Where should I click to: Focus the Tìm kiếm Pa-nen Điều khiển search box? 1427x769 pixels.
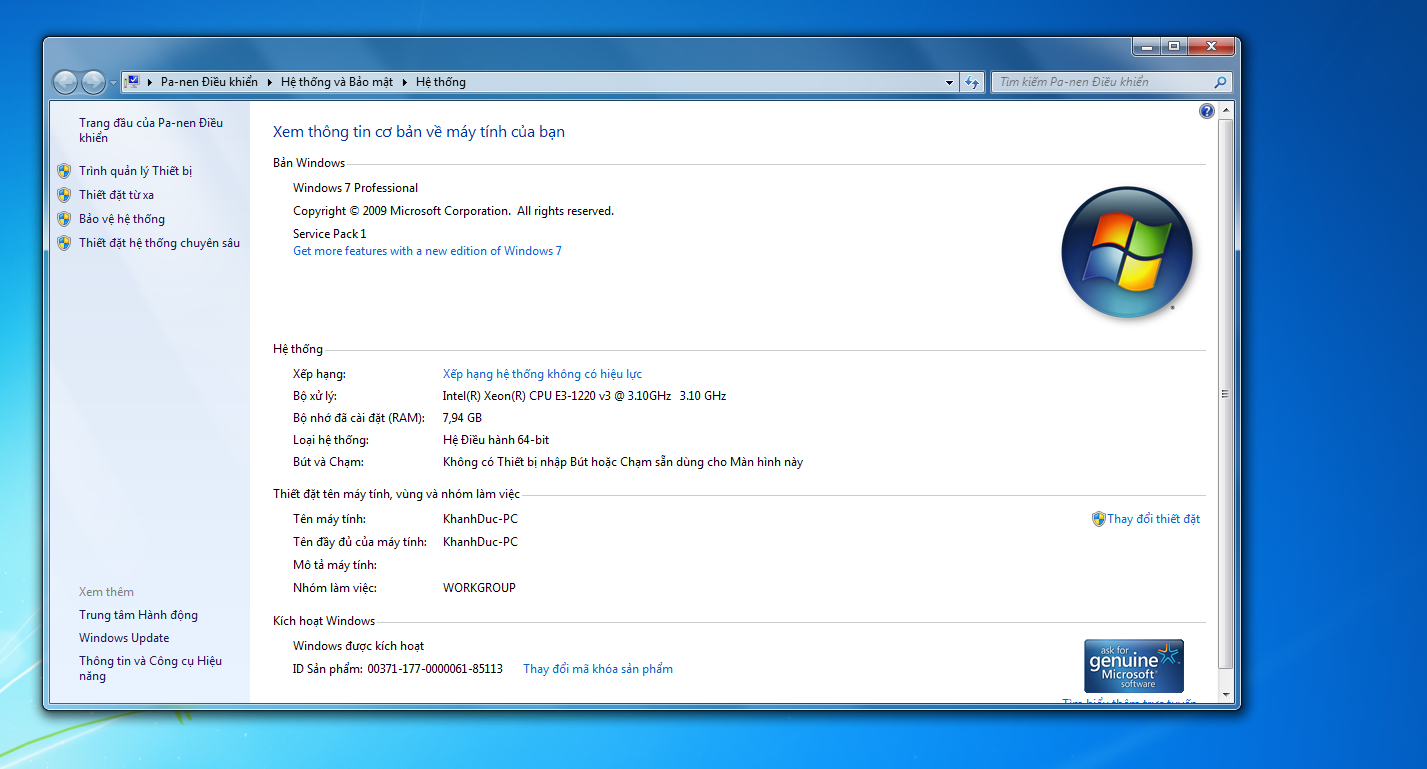[x=1111, y=82]
